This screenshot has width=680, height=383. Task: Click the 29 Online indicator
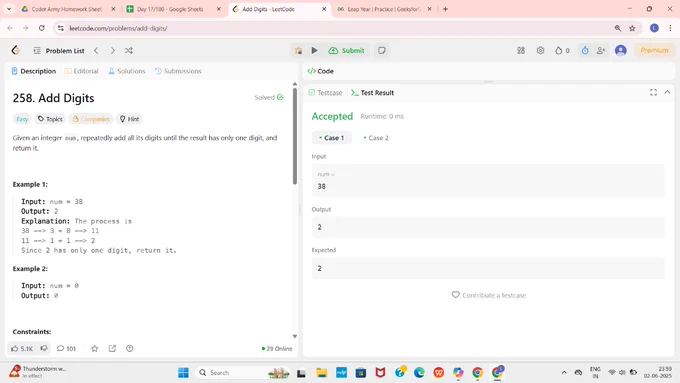pos(277,349)
